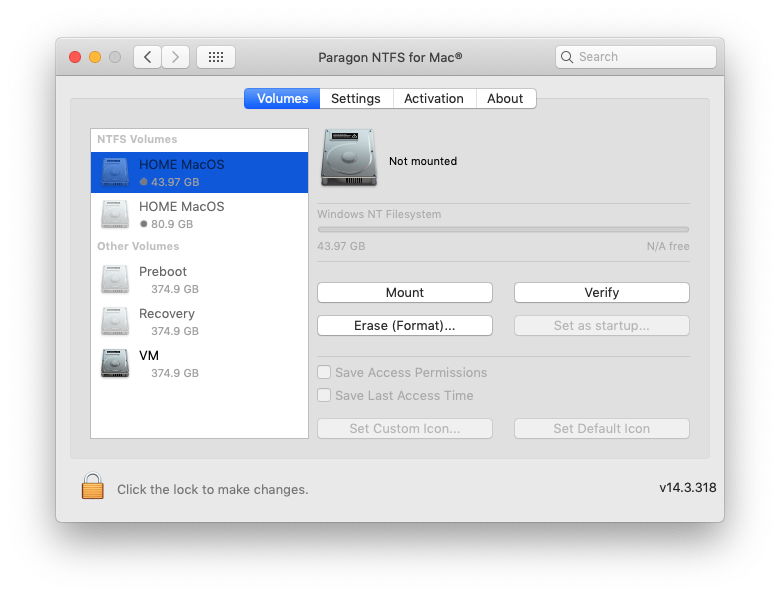
Task: Click the Other Volumes header
Action: click(138, 246)
